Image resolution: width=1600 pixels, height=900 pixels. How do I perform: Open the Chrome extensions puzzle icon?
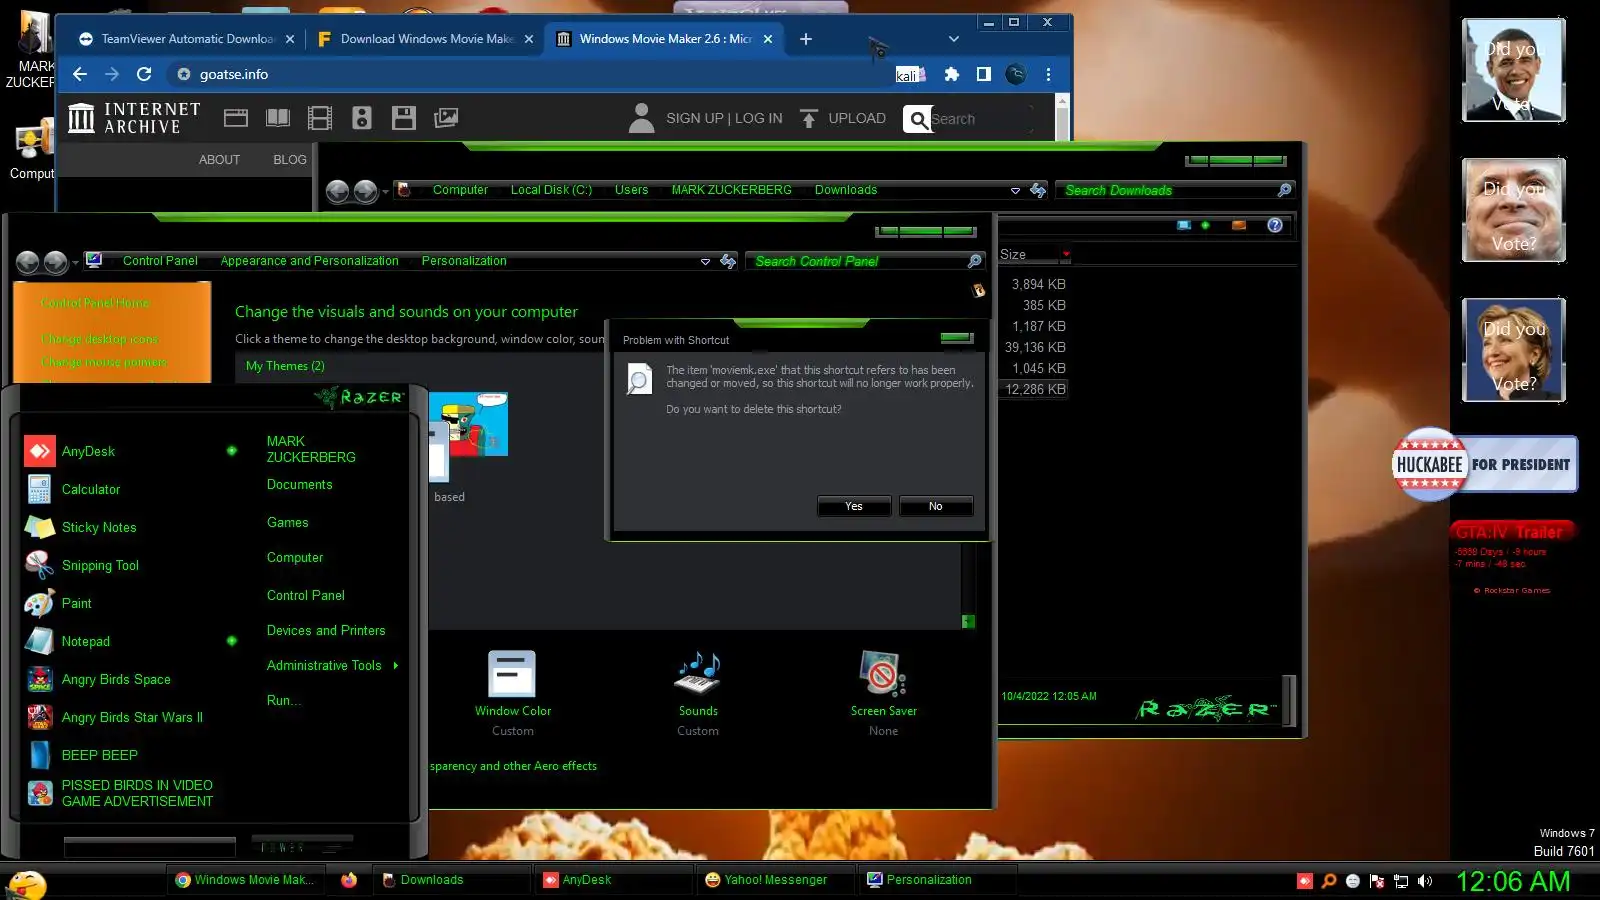click(952, 74)
